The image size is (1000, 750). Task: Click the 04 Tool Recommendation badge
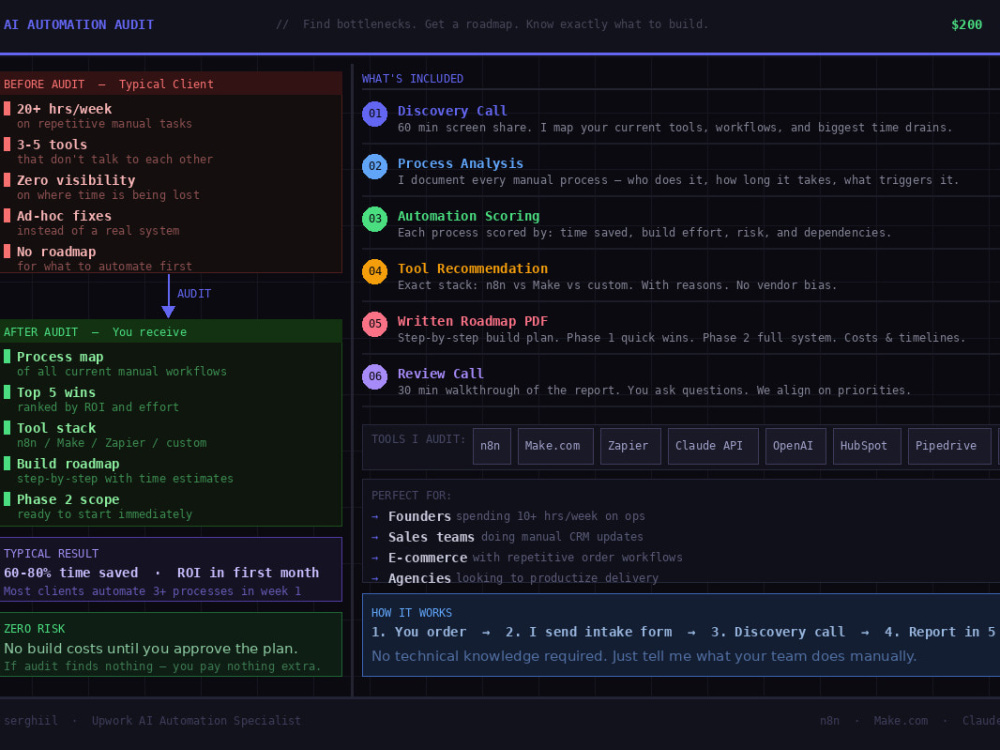pyautogui.click(x=374, y=272)
